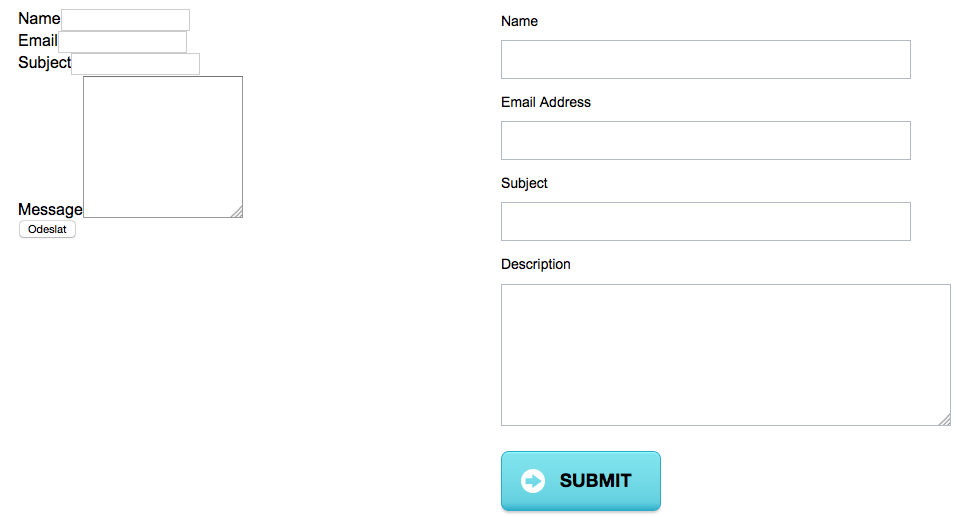Select the compact Subject input in the unstyled form
The height and width of the screenshot is (517, 980).
[135, 64]
